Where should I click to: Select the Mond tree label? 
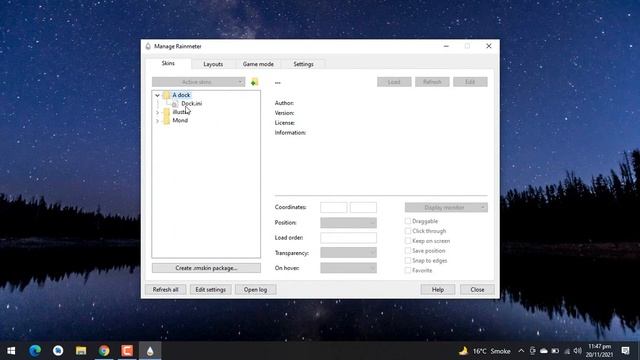point(180,120)
